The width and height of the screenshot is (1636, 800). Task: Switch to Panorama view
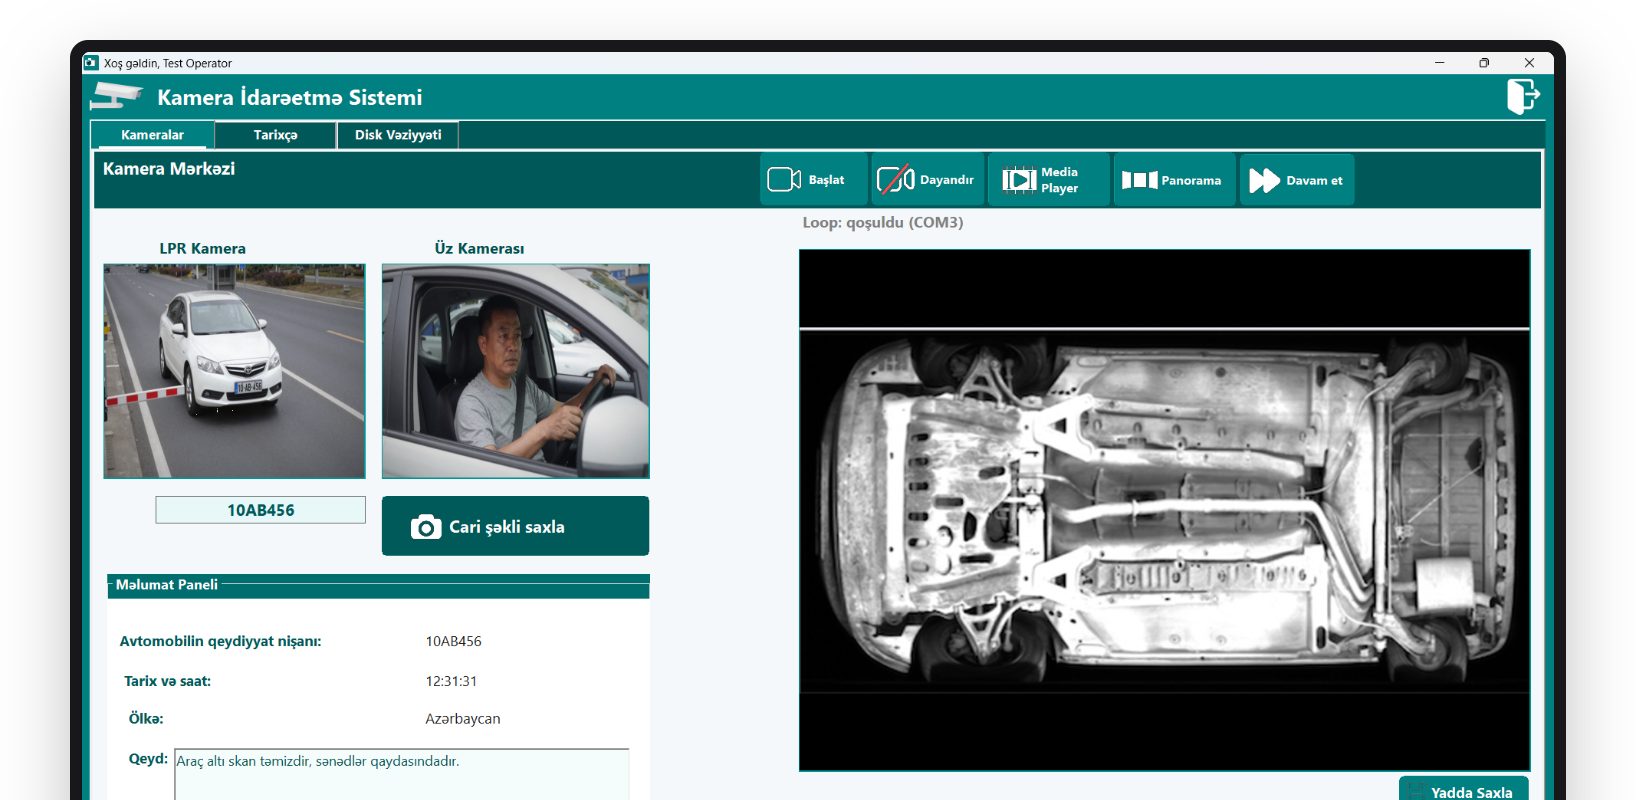coord(1174,180)
